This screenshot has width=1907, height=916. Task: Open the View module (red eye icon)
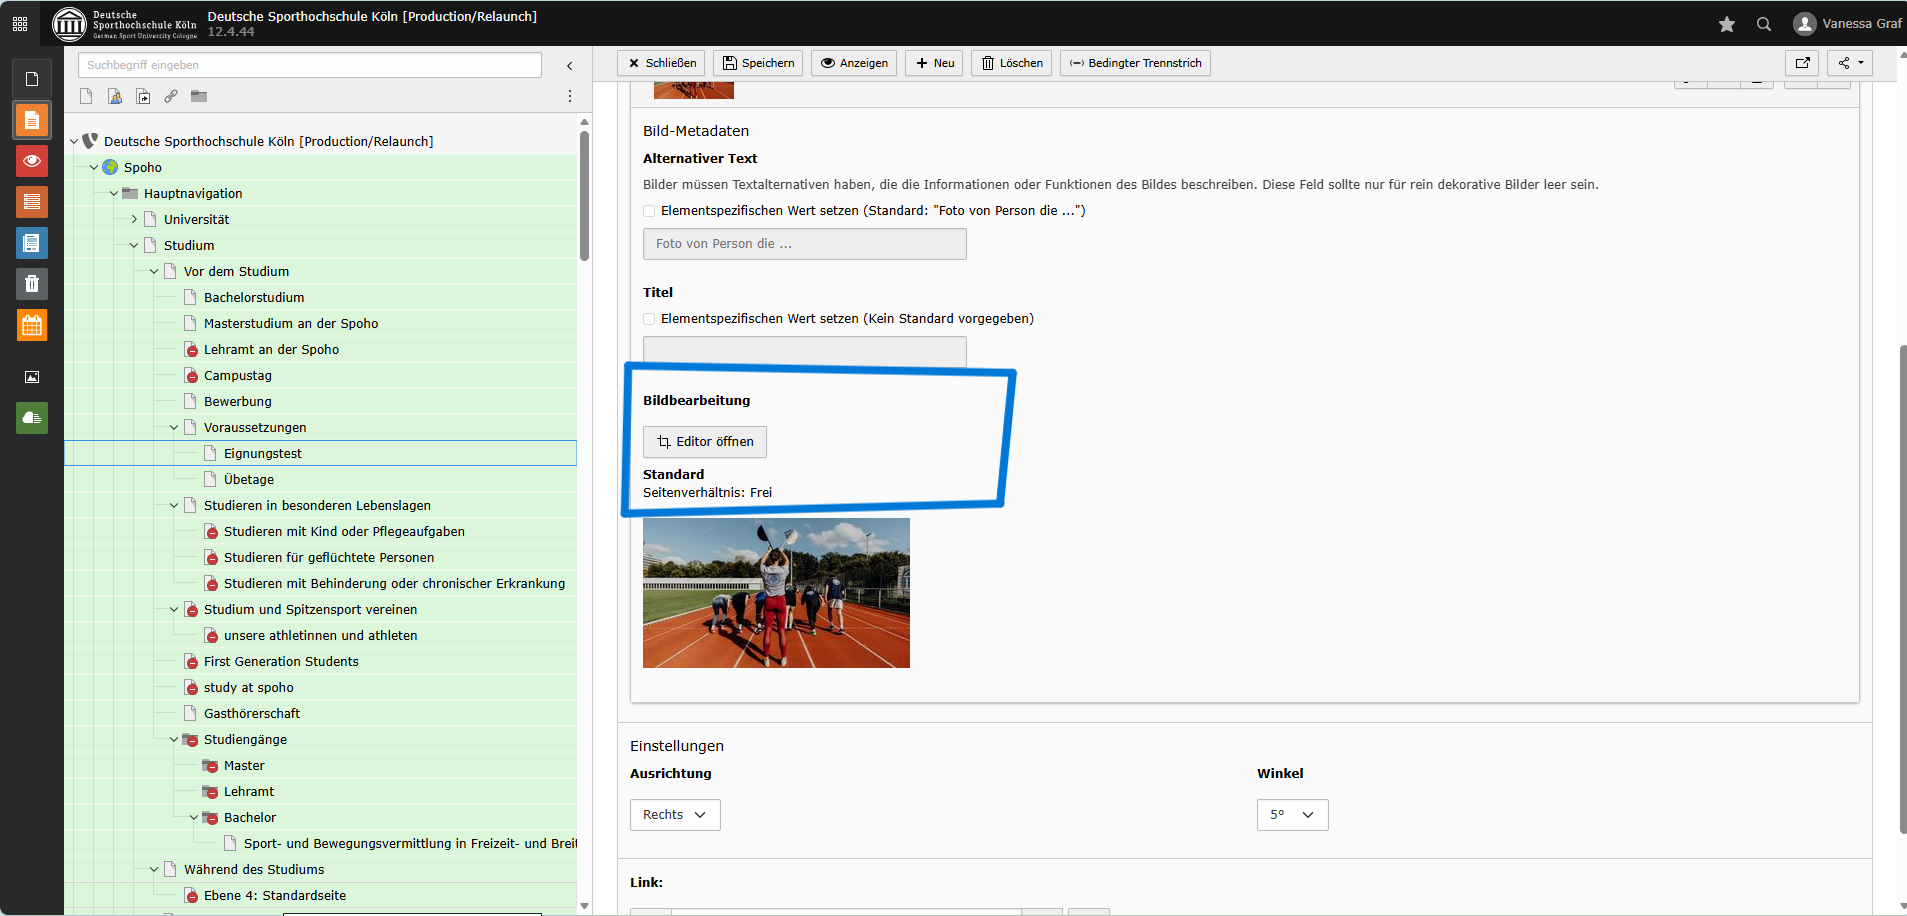(32, 161)
